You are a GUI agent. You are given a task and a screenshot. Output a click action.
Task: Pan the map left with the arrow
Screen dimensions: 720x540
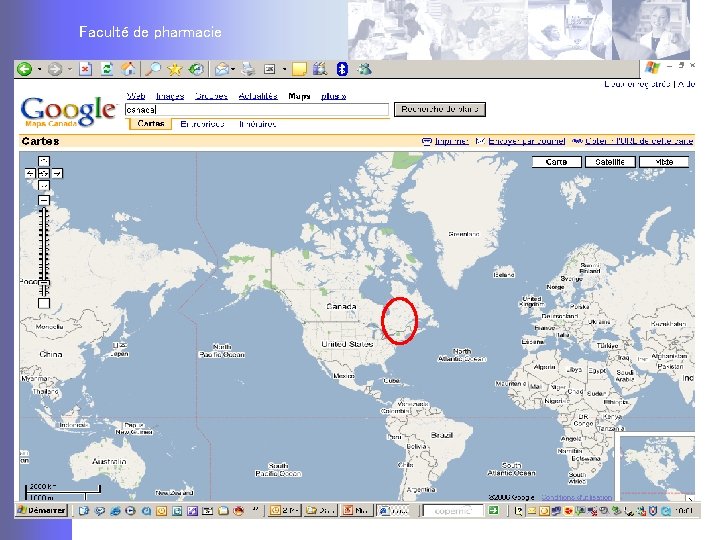(30, 173)
